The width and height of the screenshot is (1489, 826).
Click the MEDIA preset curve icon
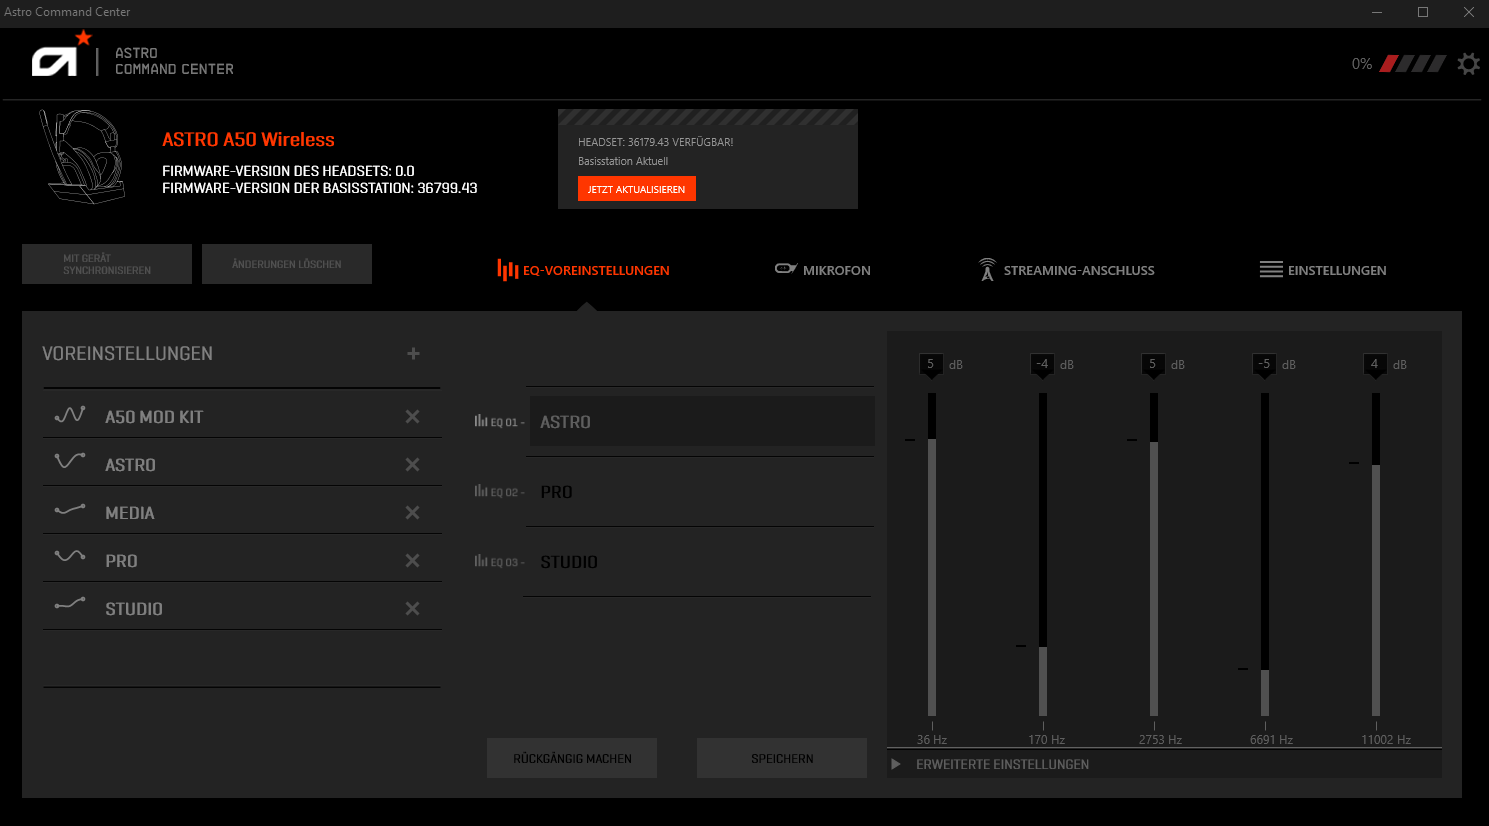point(68,511)
